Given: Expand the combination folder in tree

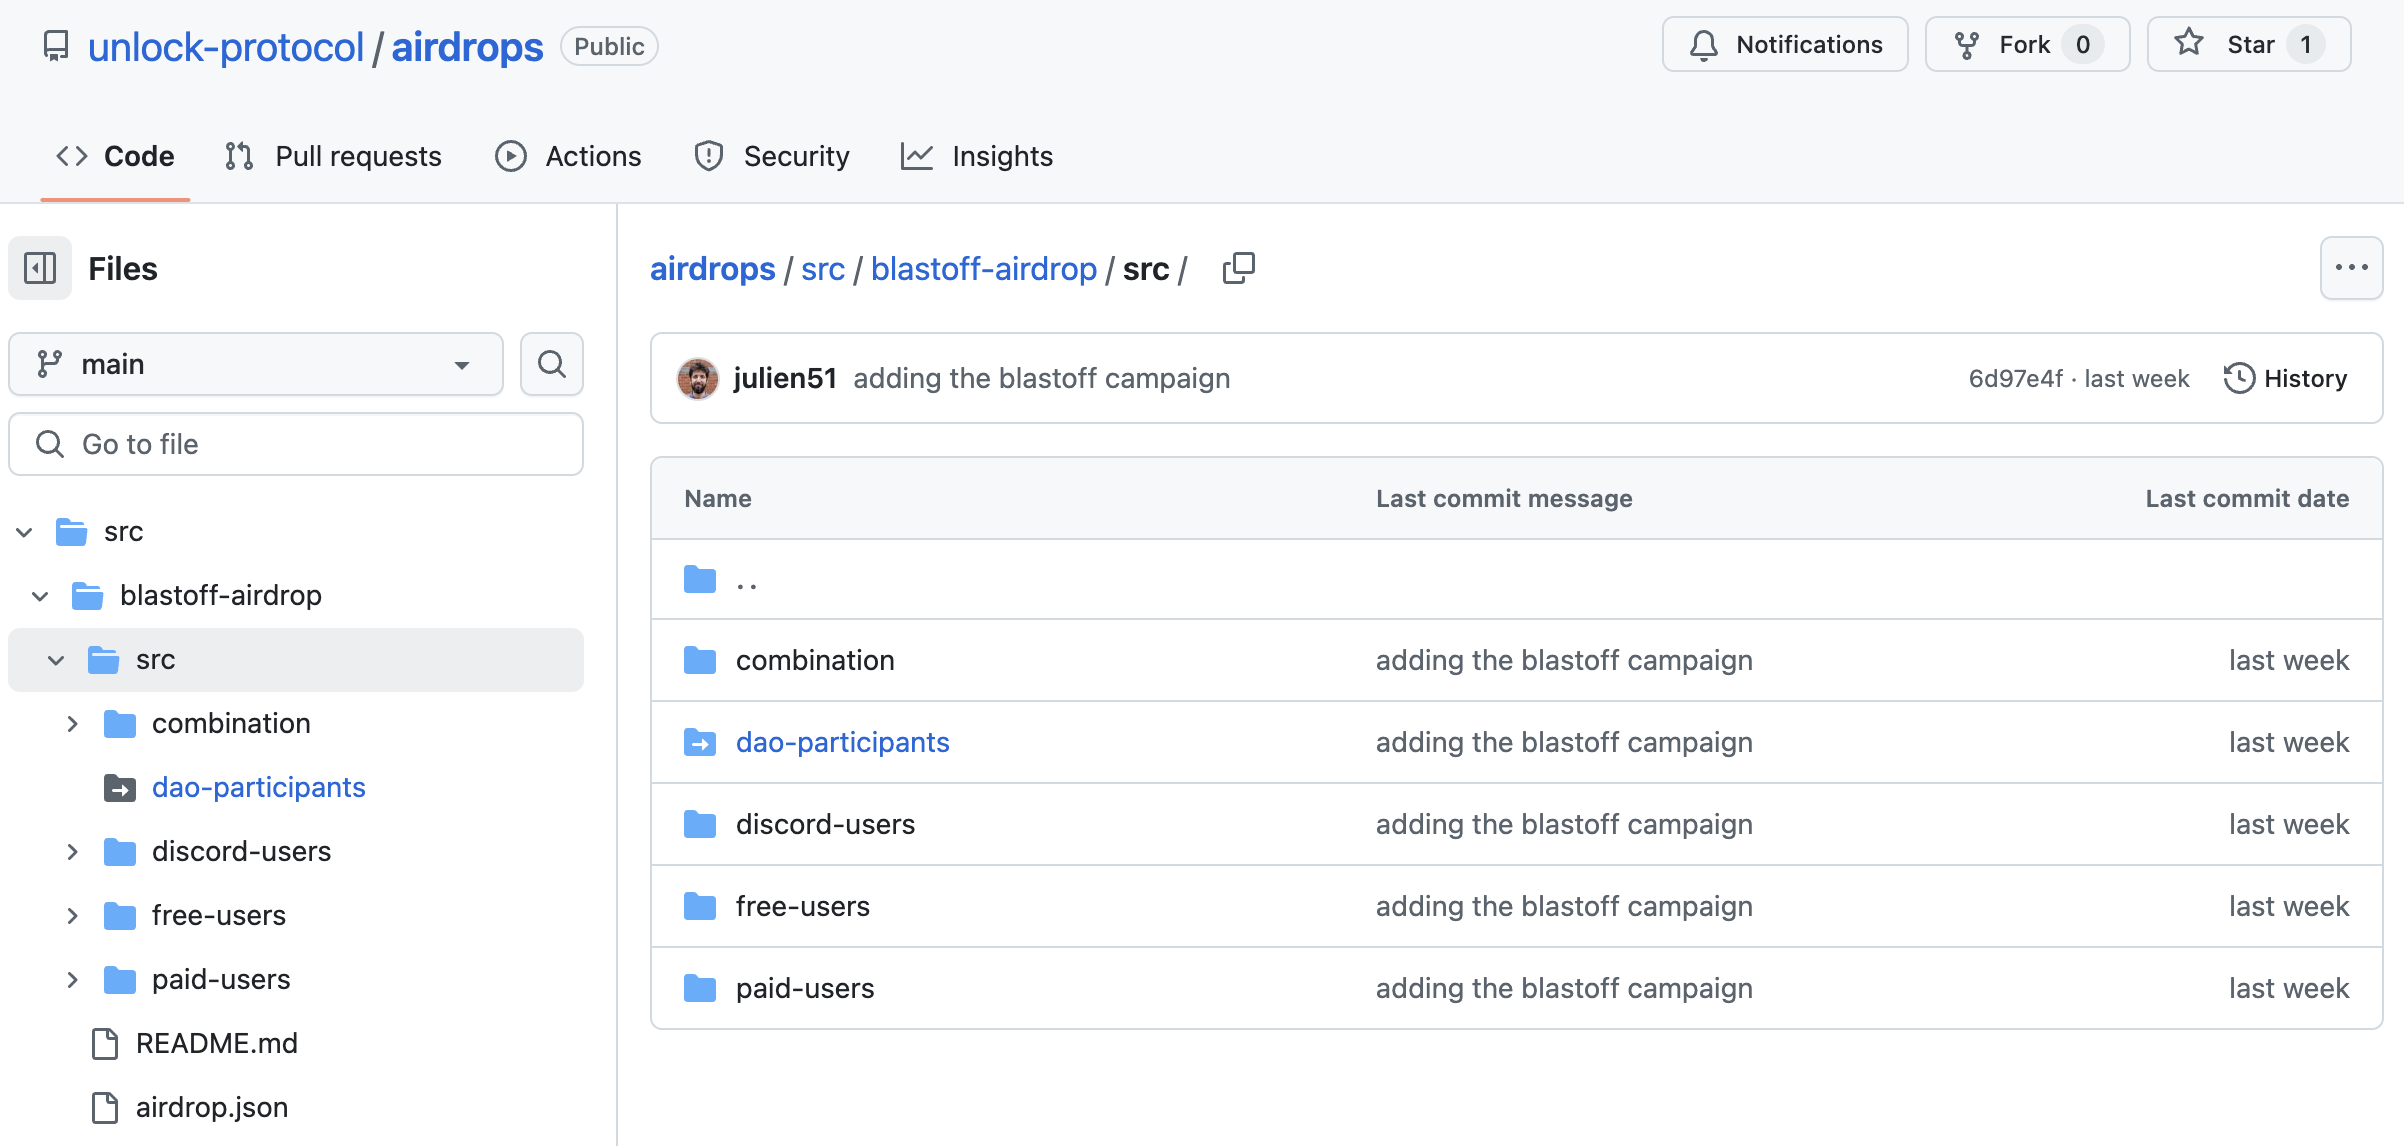Looking at the screenshot, I should (x=72, y=723).
